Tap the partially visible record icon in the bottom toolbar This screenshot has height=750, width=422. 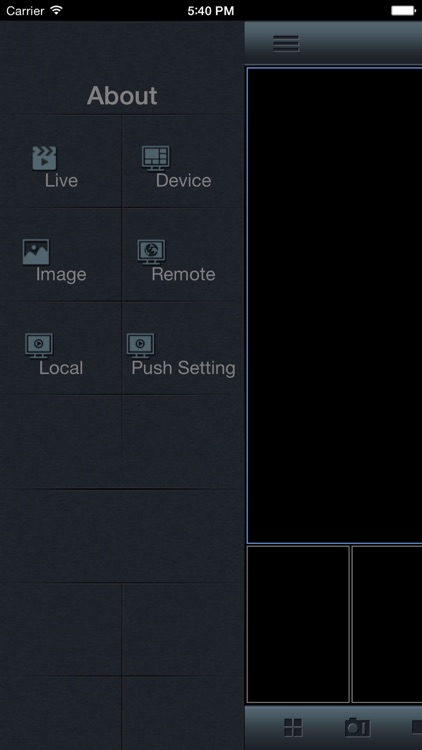click(x=417, y=728)
